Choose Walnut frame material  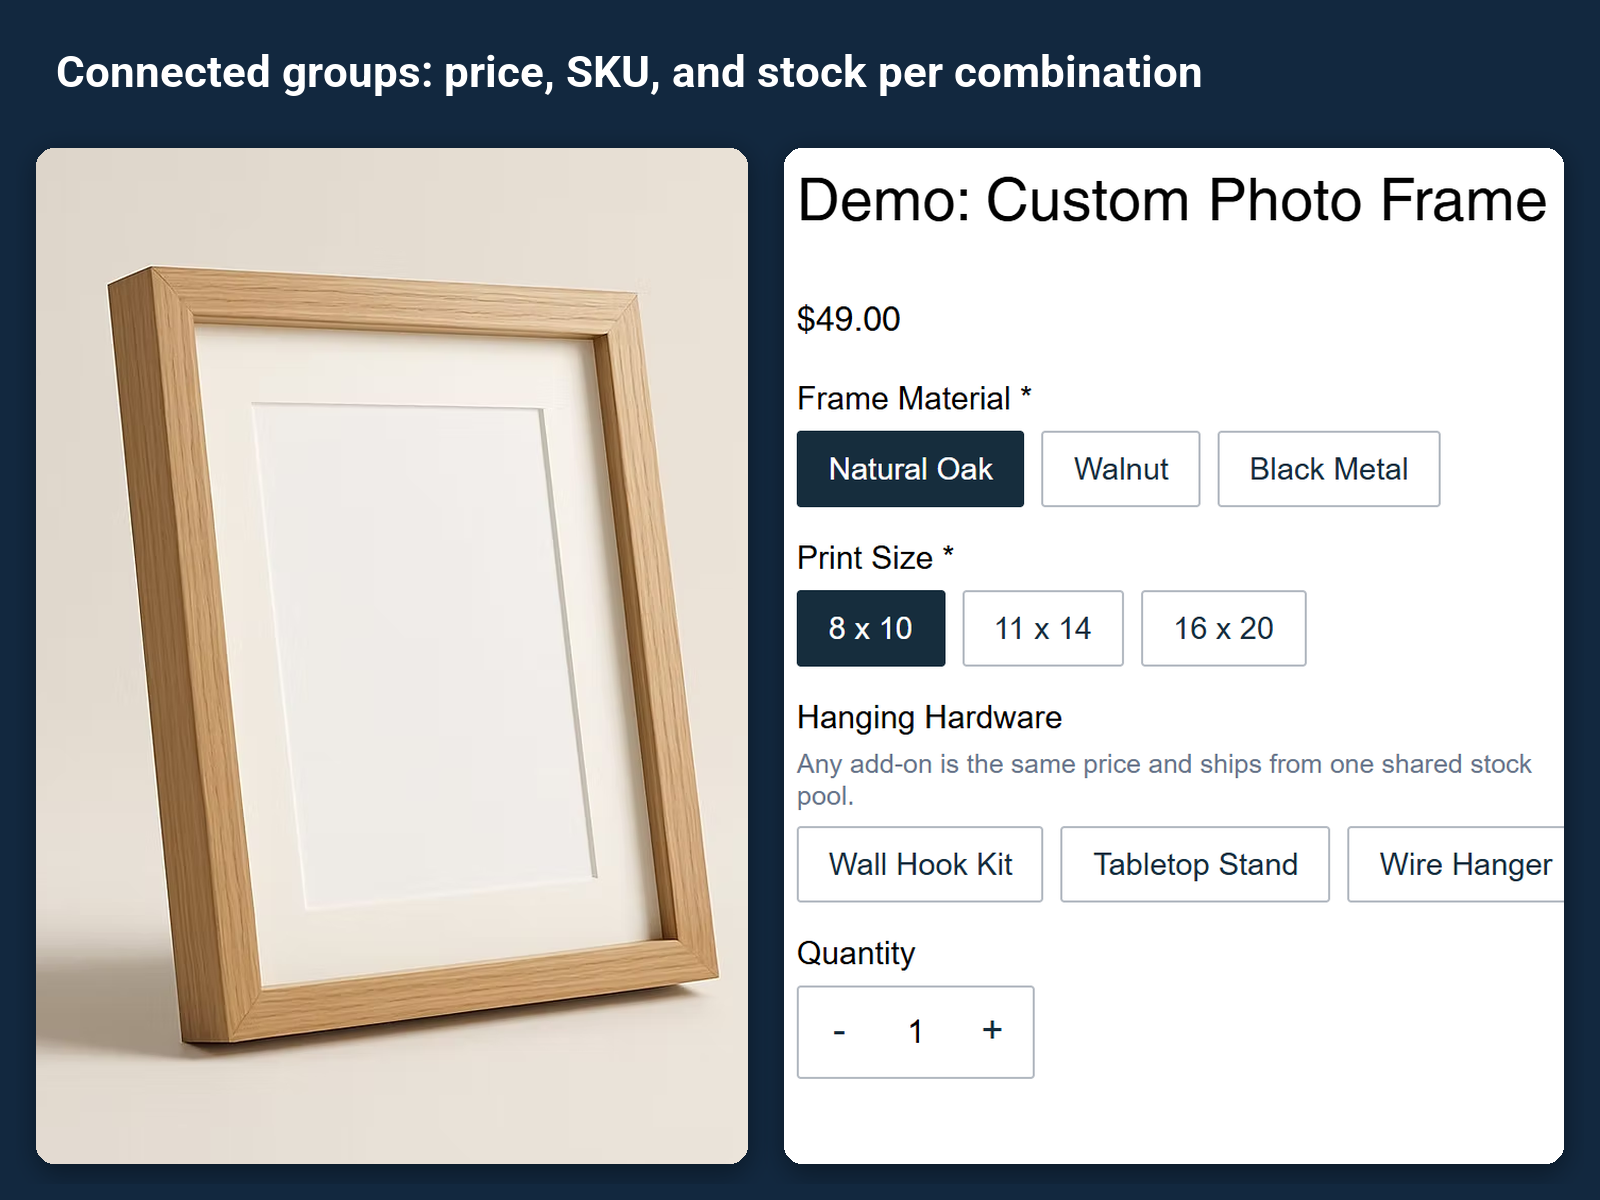point(1120,469)
